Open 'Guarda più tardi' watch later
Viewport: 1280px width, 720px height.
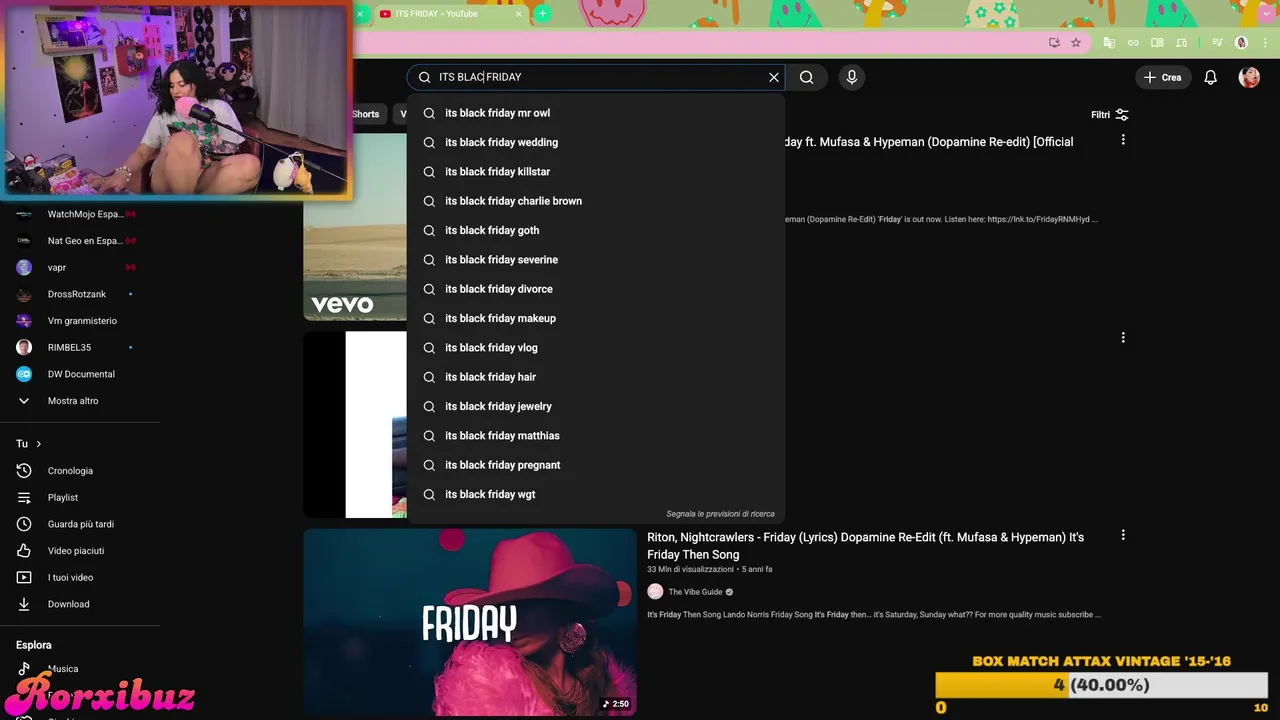[80, 524]
